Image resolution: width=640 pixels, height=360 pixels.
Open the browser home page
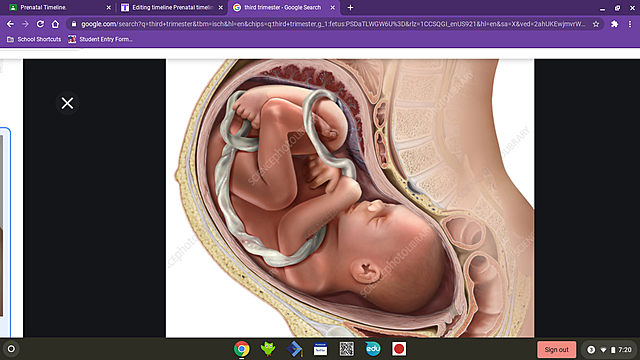coord(55,24)
